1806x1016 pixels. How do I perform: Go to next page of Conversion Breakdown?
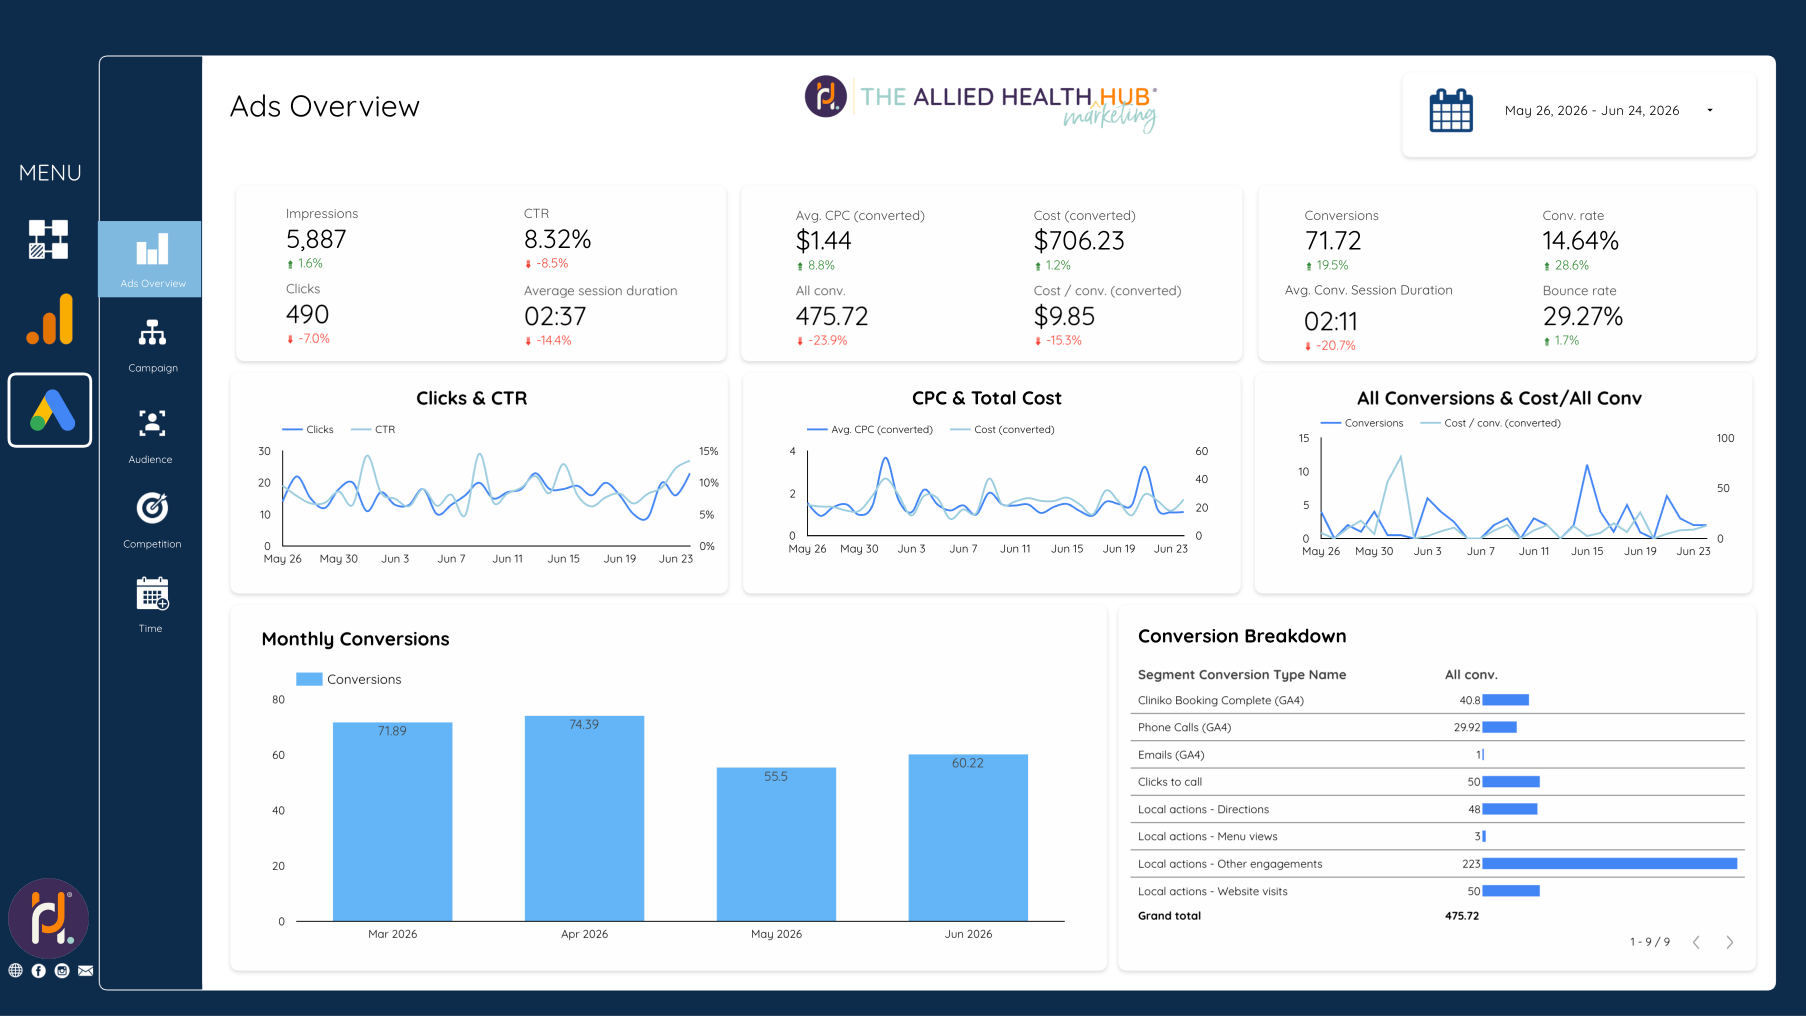pos(1730,942)
